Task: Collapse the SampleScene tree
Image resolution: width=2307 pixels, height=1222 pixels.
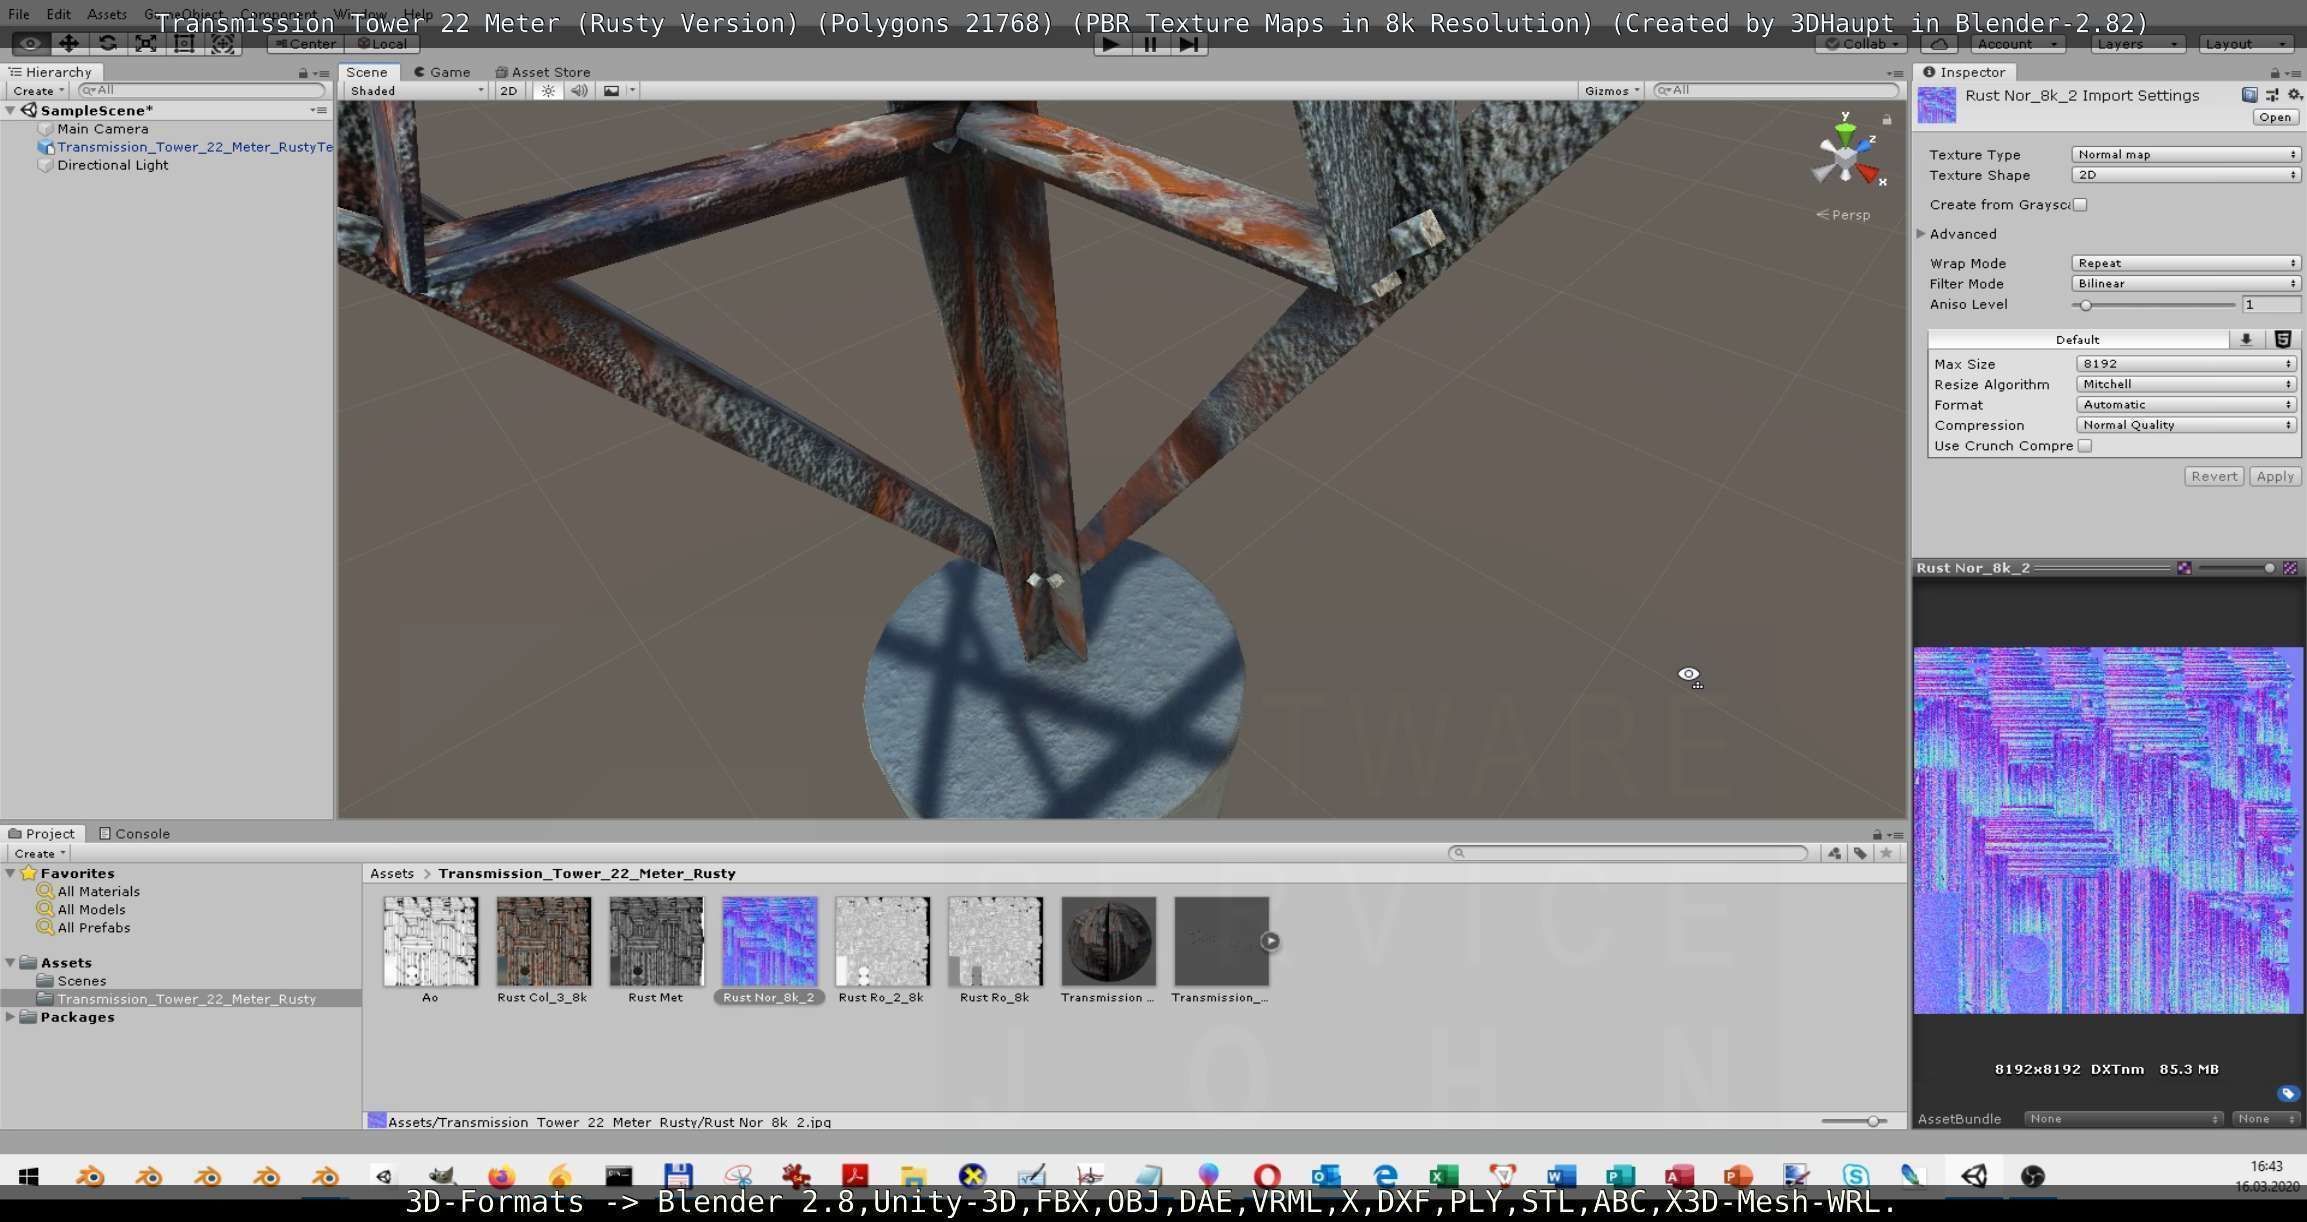Action: pyautogui.click(x=10, y=111)
